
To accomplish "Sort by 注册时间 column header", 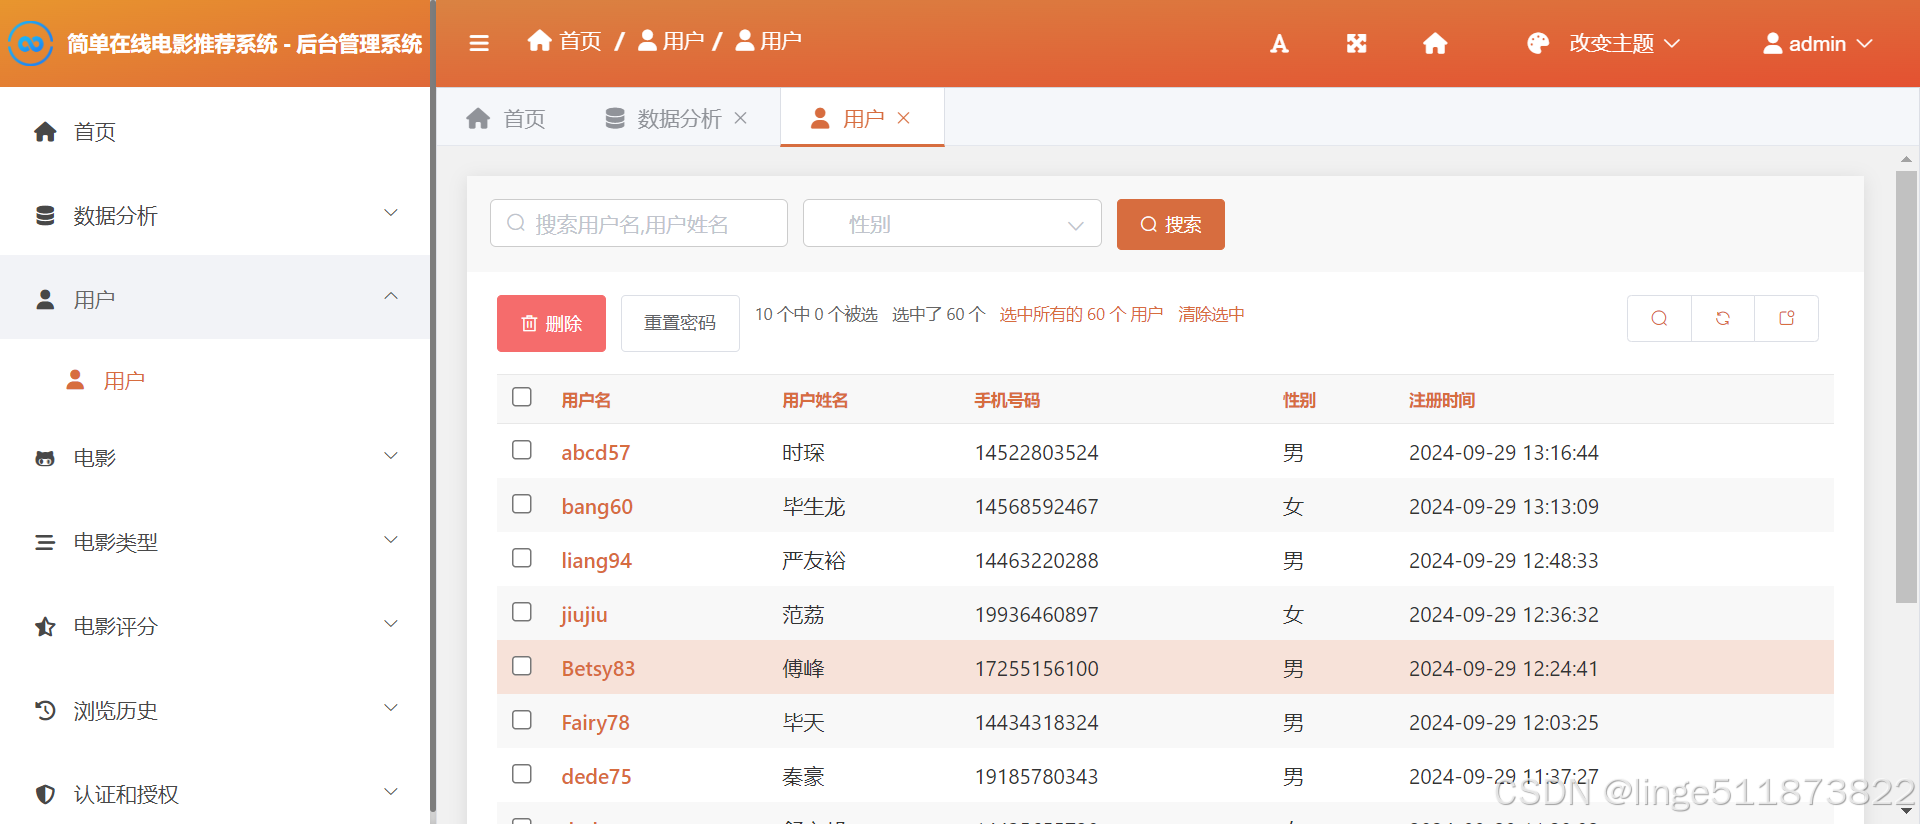I will tap(1442, 400).
